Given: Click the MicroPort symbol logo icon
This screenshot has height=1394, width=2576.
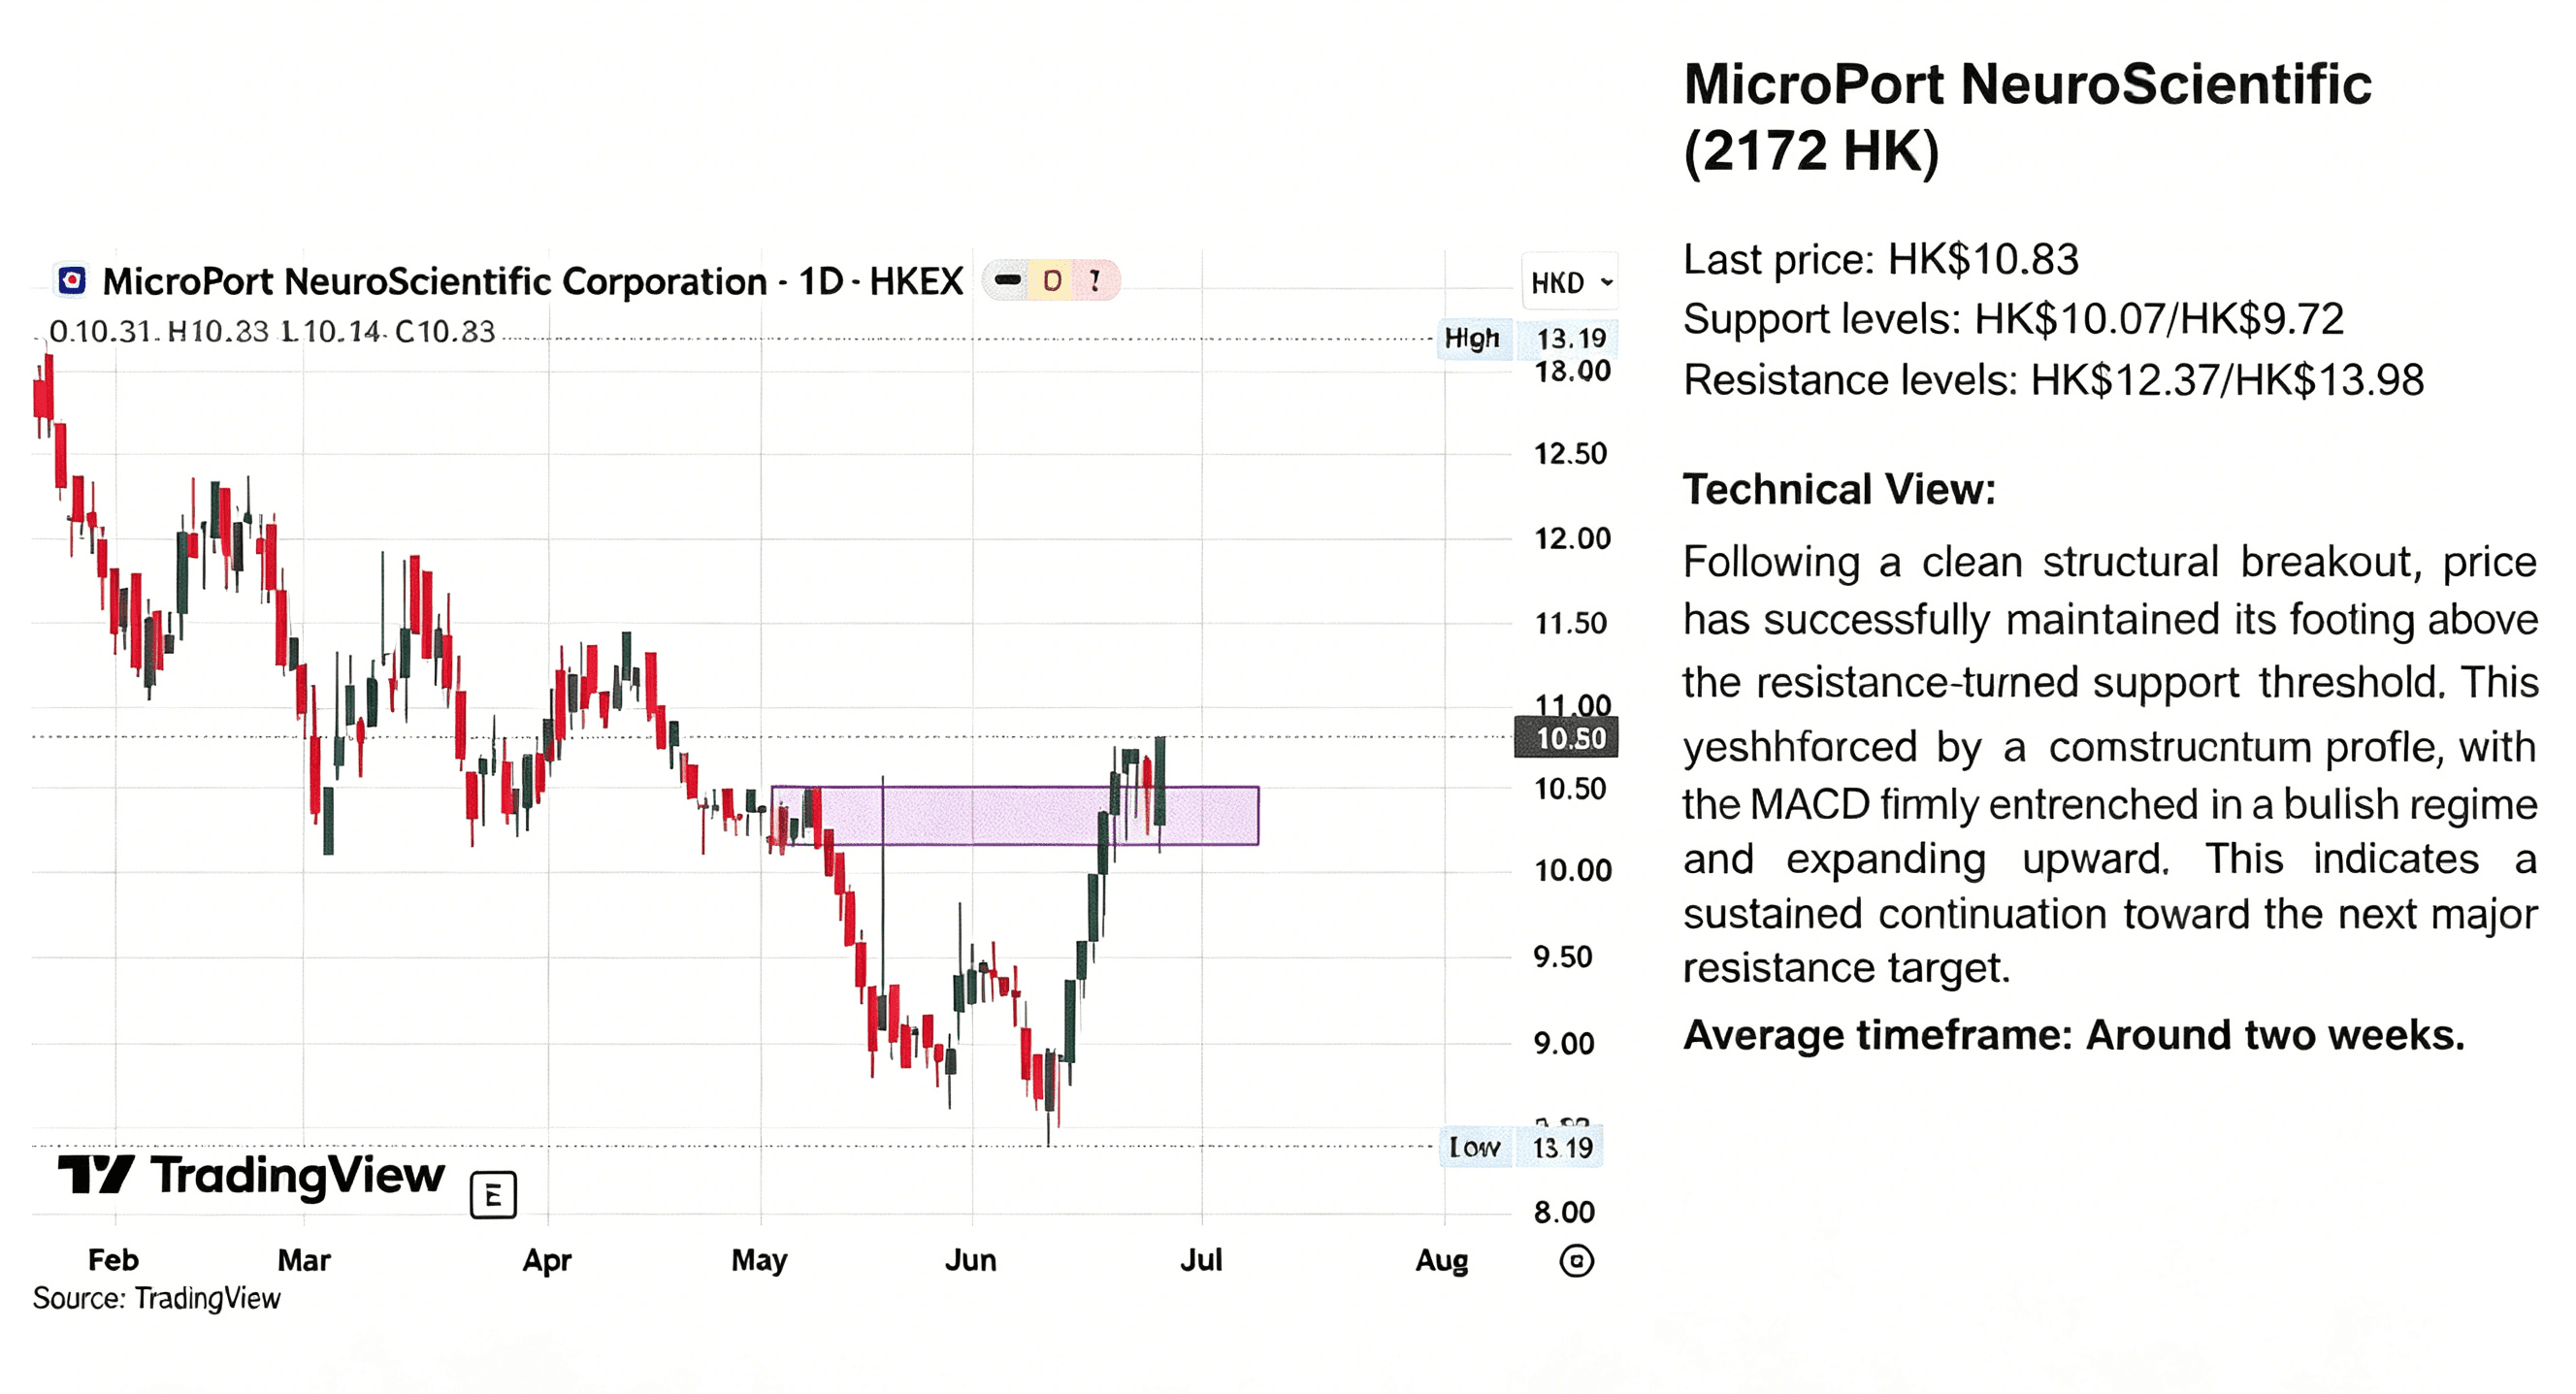Looking at the screenshot, I should [72, 281].
